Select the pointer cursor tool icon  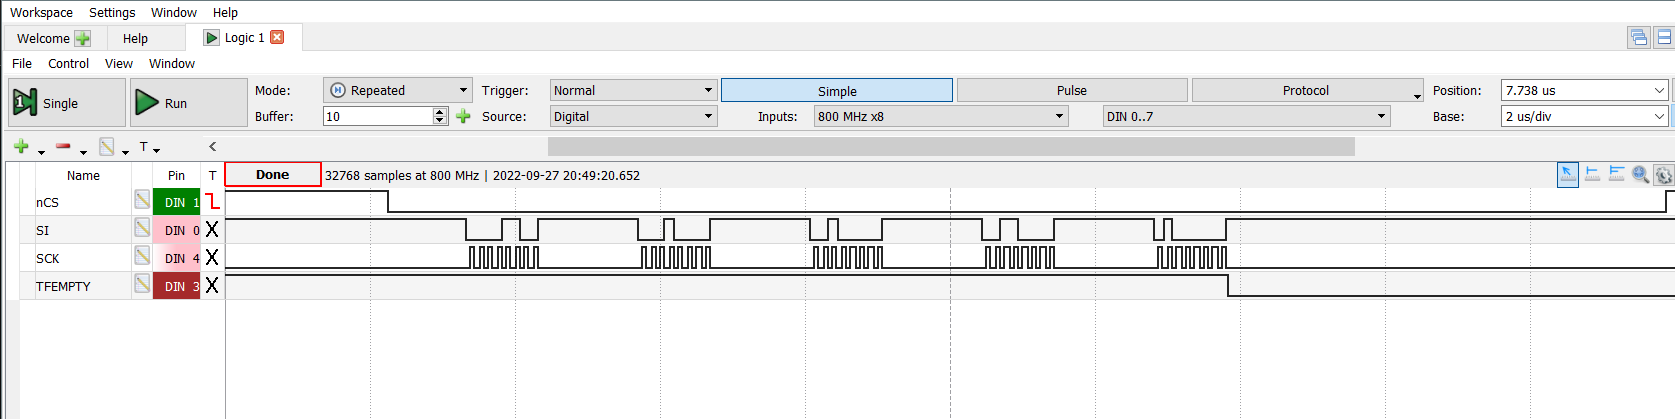click(1568, 174)
